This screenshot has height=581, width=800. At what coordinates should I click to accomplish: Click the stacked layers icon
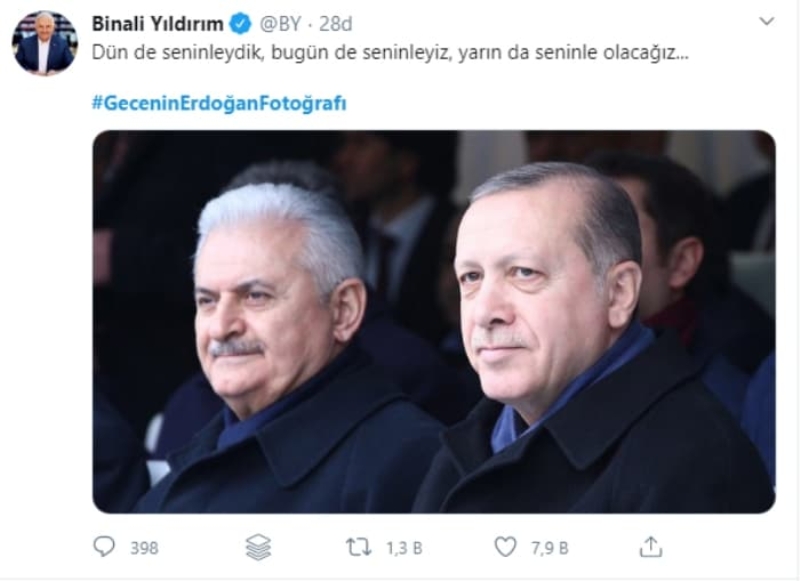tap(259, 547)
